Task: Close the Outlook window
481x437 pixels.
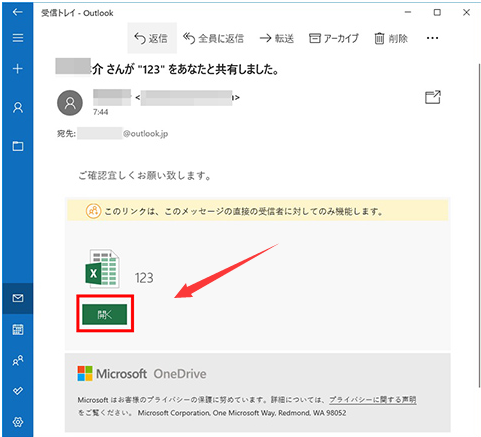Action: [466, 12]
